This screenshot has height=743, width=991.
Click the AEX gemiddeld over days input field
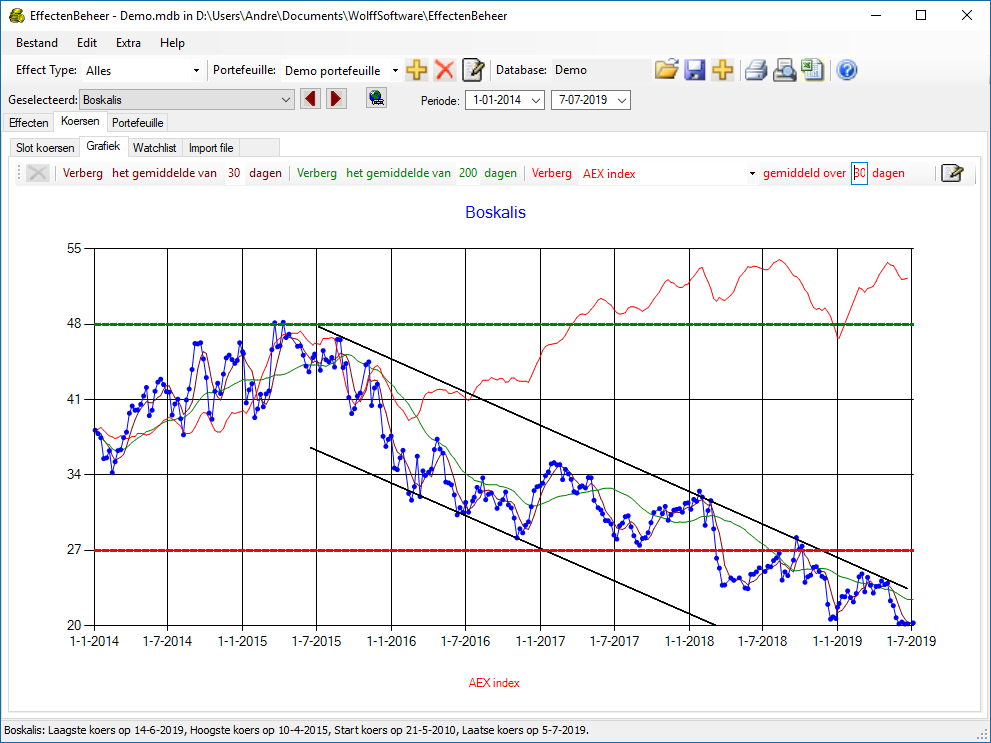click(x=859, y=173)
